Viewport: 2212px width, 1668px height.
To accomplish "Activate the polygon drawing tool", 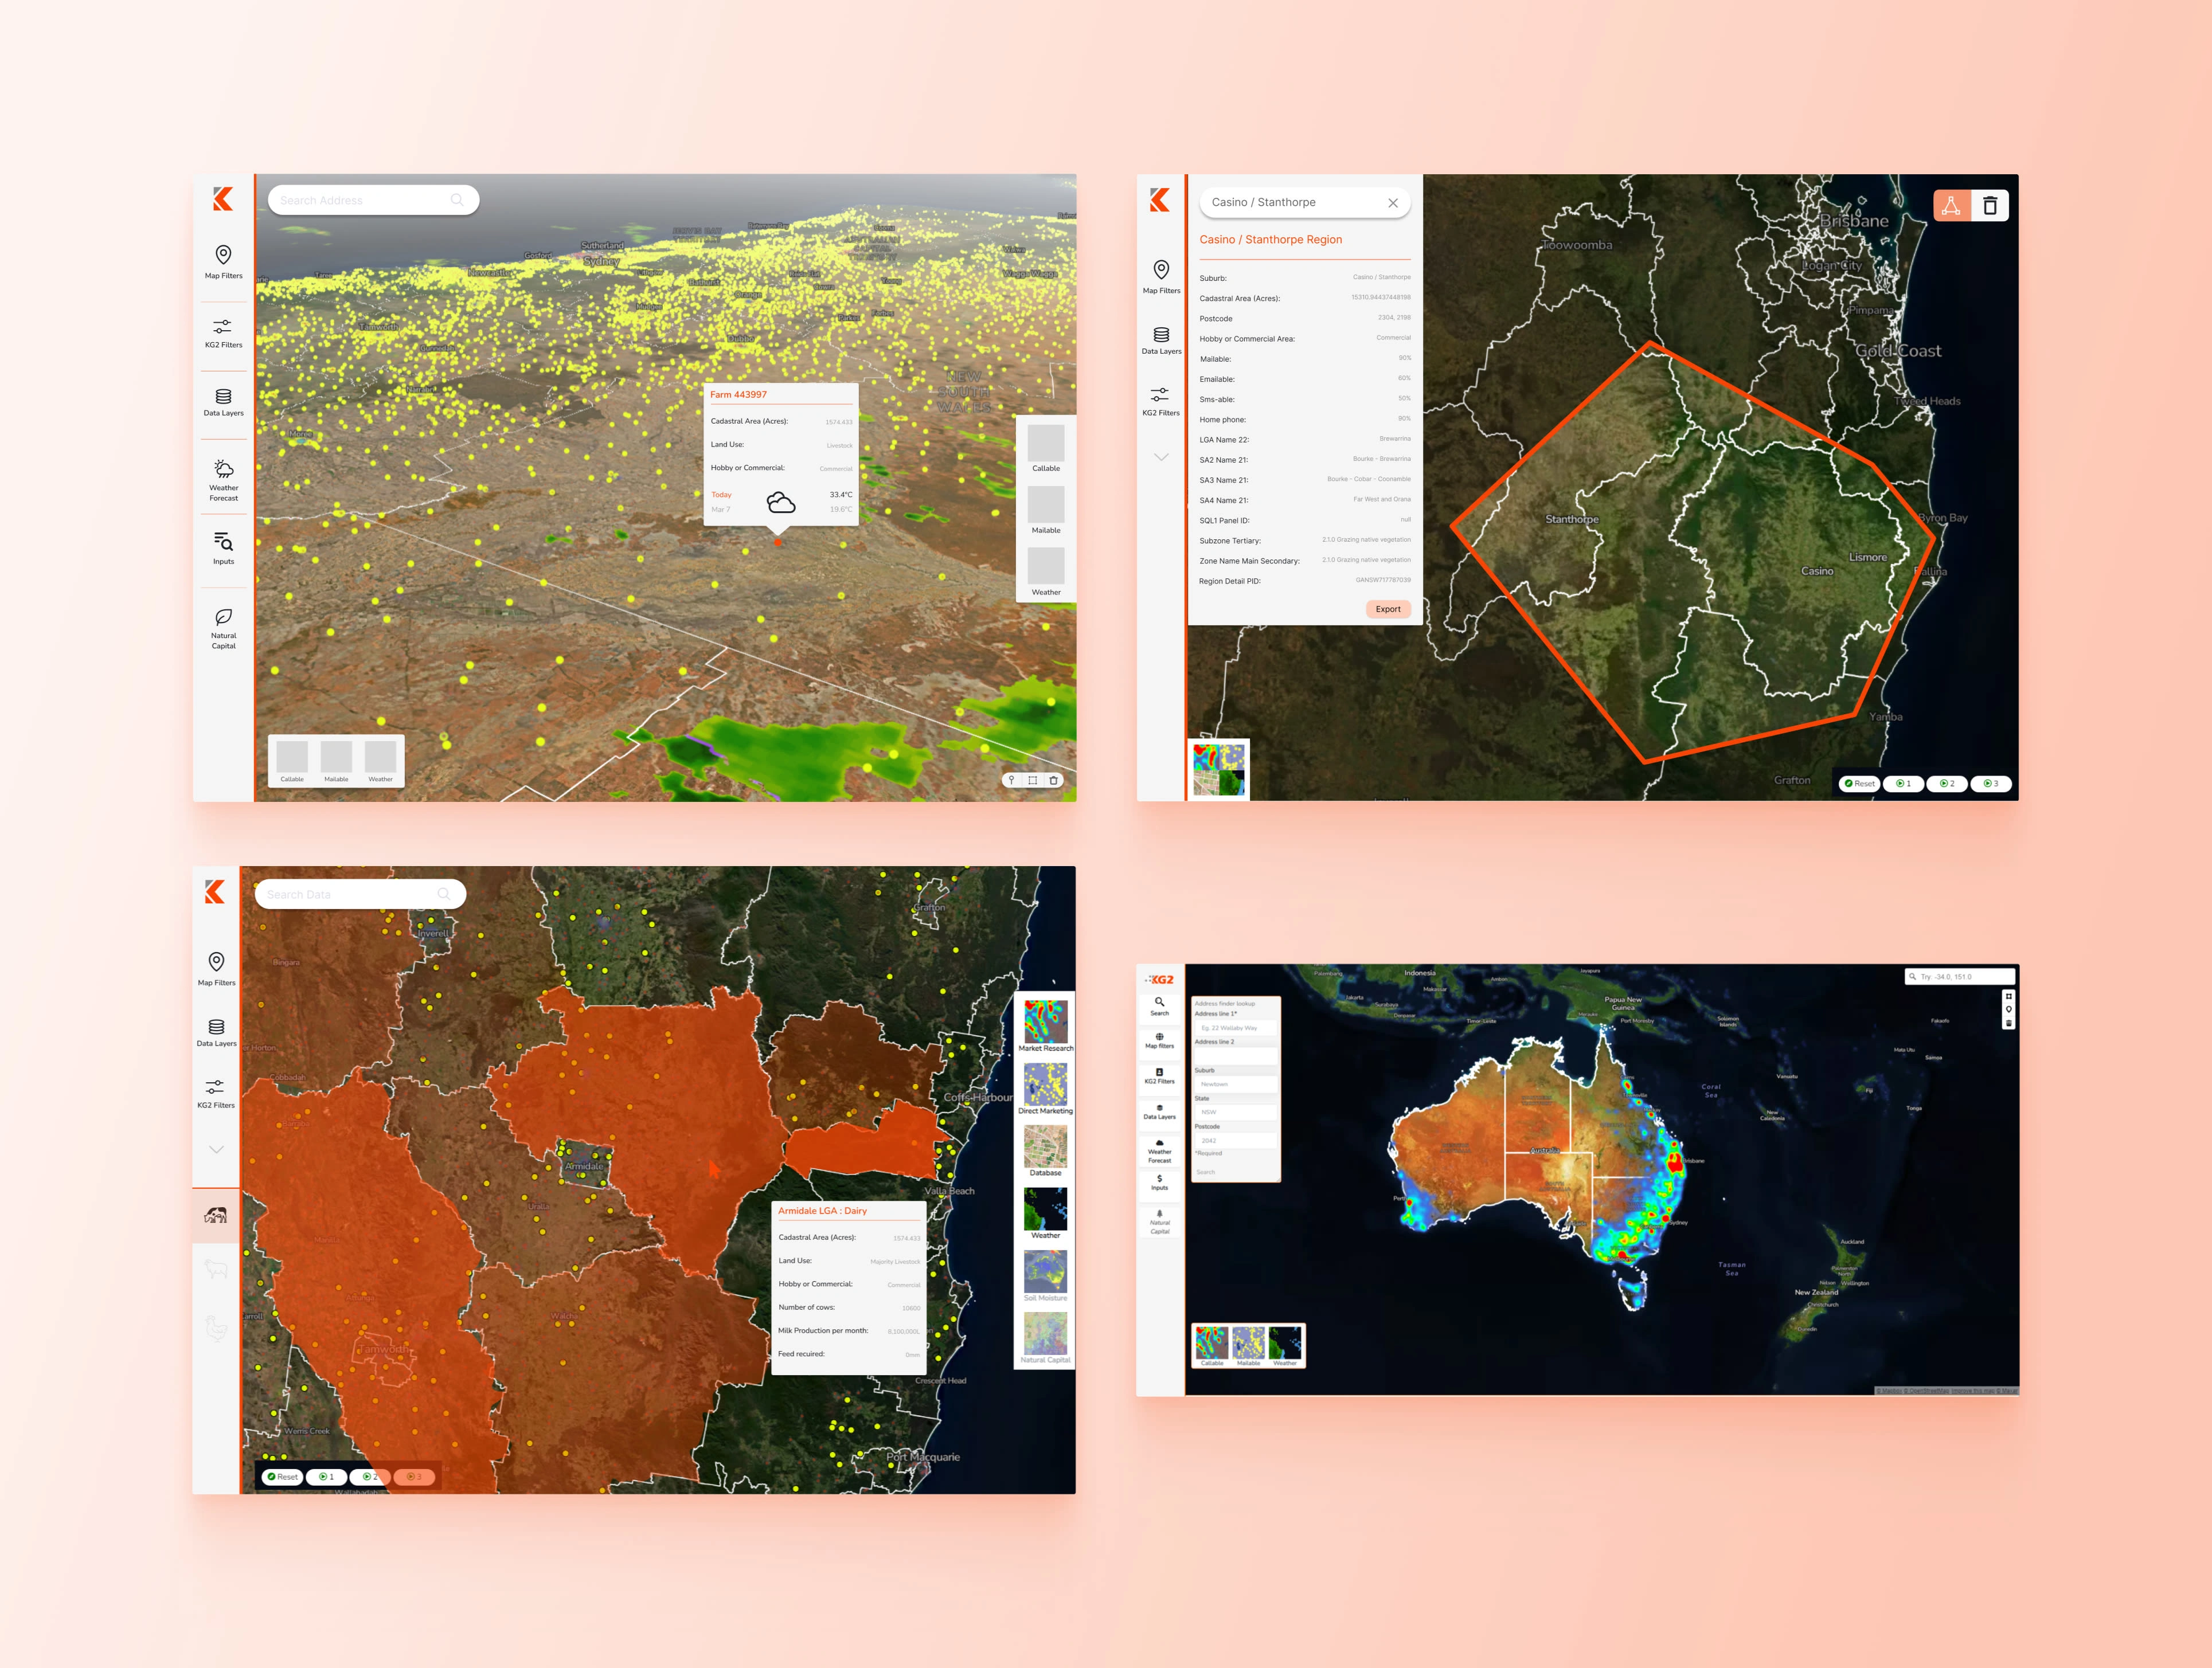I will (x=1952, y=205).
